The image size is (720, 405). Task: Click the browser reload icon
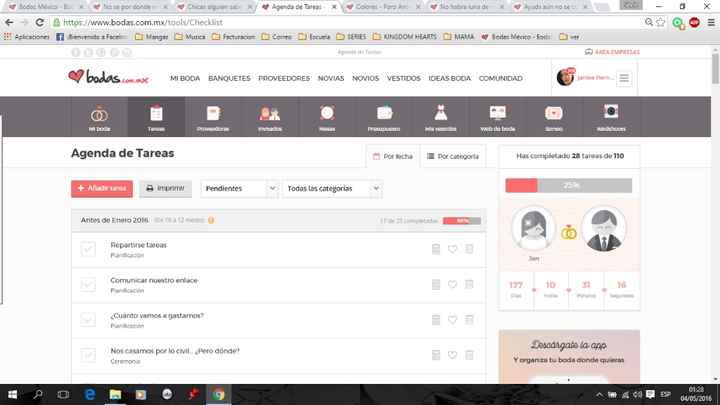[x=39, y=22]
